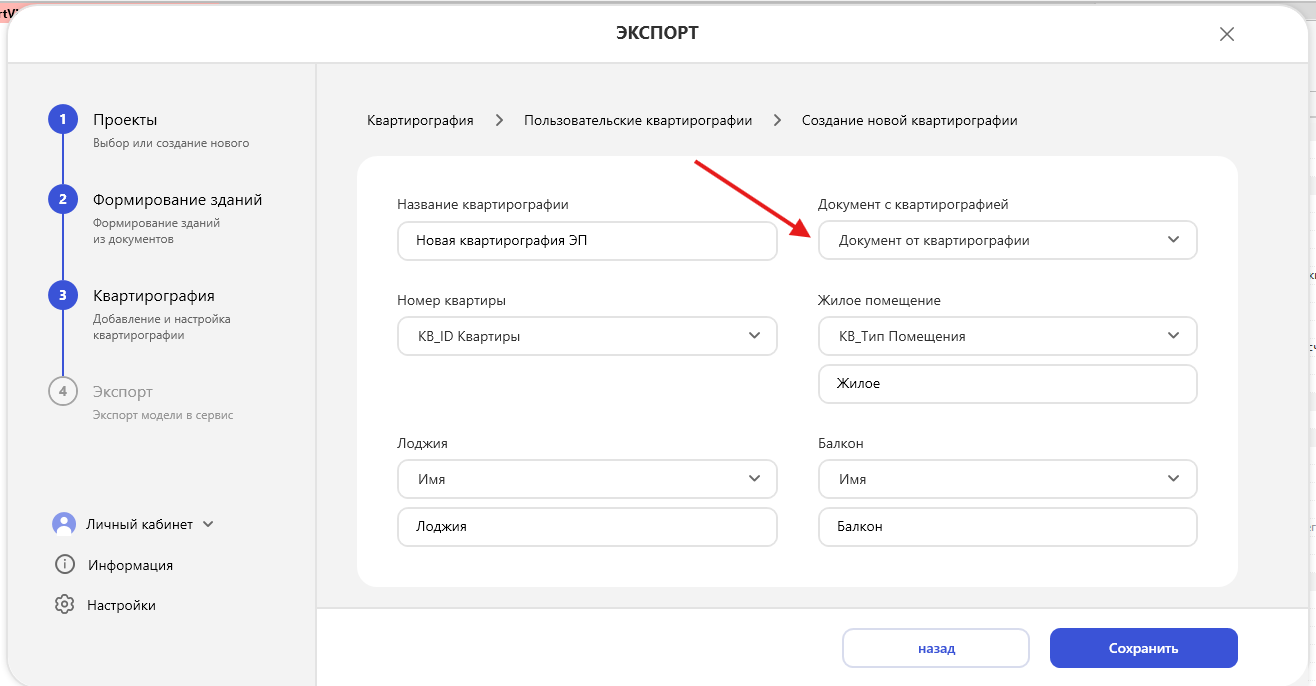Open Квартирография step label in sidebar

point(154,295)
